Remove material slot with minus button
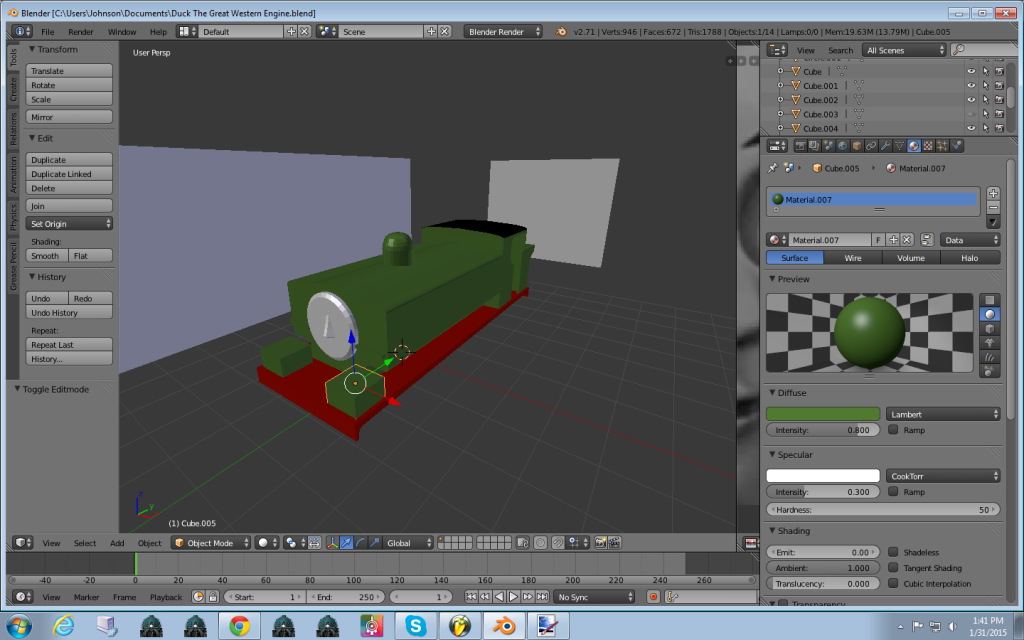The width and height of the screenshot is (1024, 640). [x=993, y=208]
